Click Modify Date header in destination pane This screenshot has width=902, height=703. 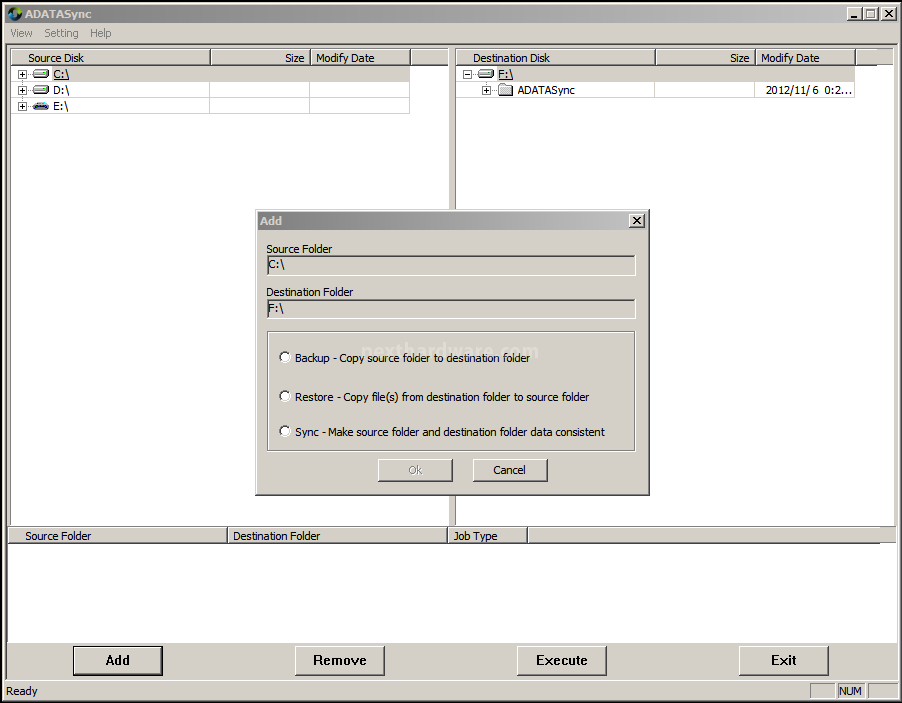806,58
